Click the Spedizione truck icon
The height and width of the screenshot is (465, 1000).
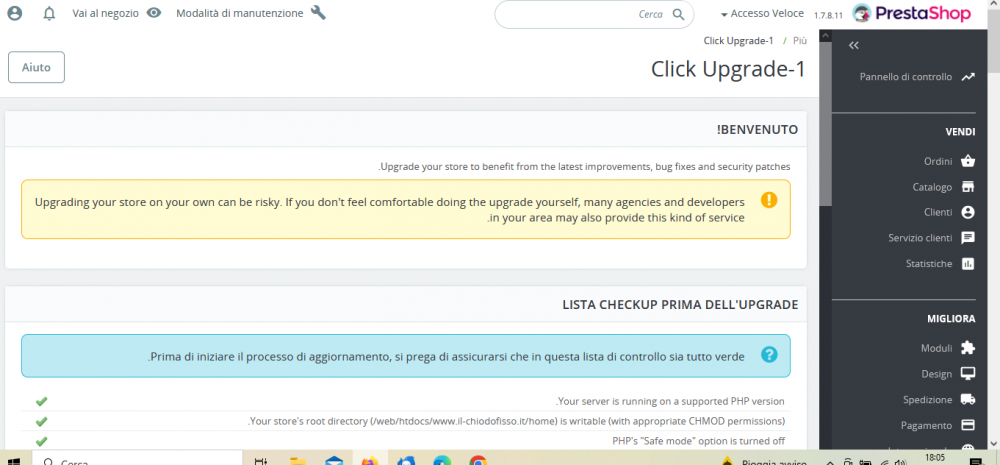pos(968,400)
